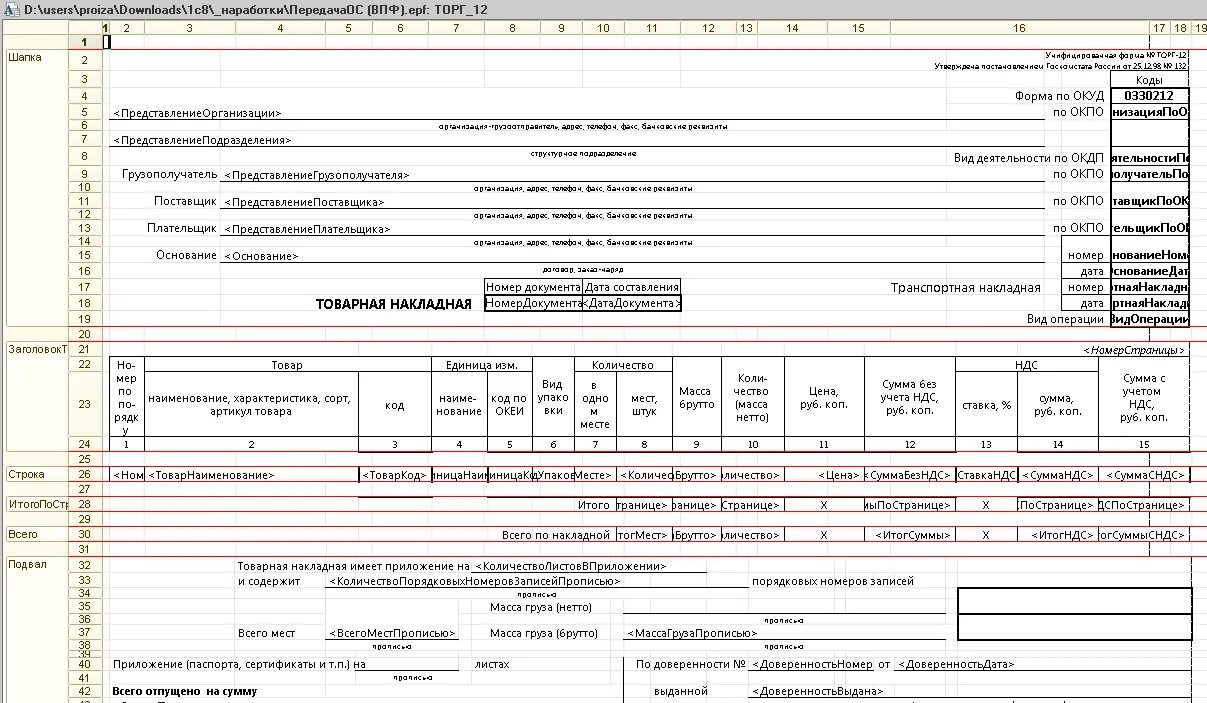Select the 'код по ОКЕИ' header cell
This screenshot has height=703, width=1207.
509,404
